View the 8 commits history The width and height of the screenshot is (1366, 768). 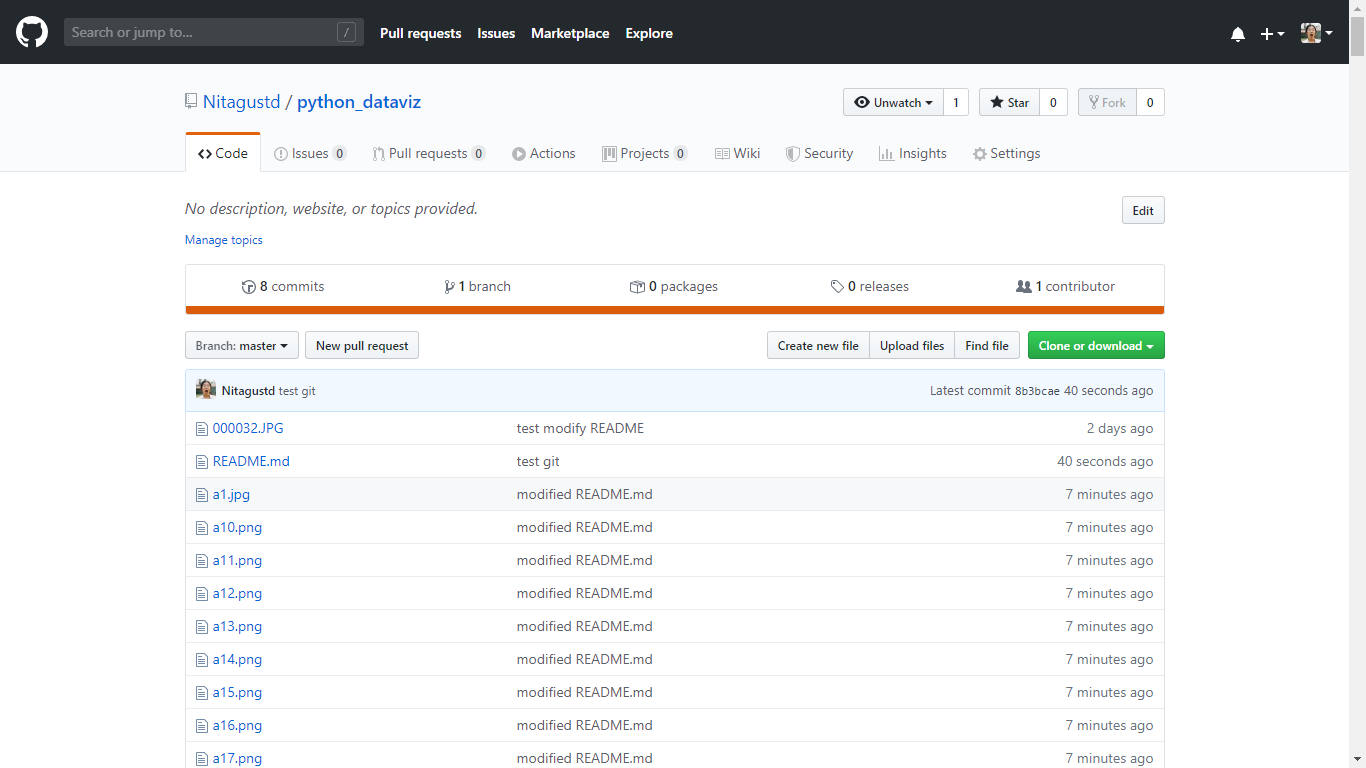click(283, 286)
